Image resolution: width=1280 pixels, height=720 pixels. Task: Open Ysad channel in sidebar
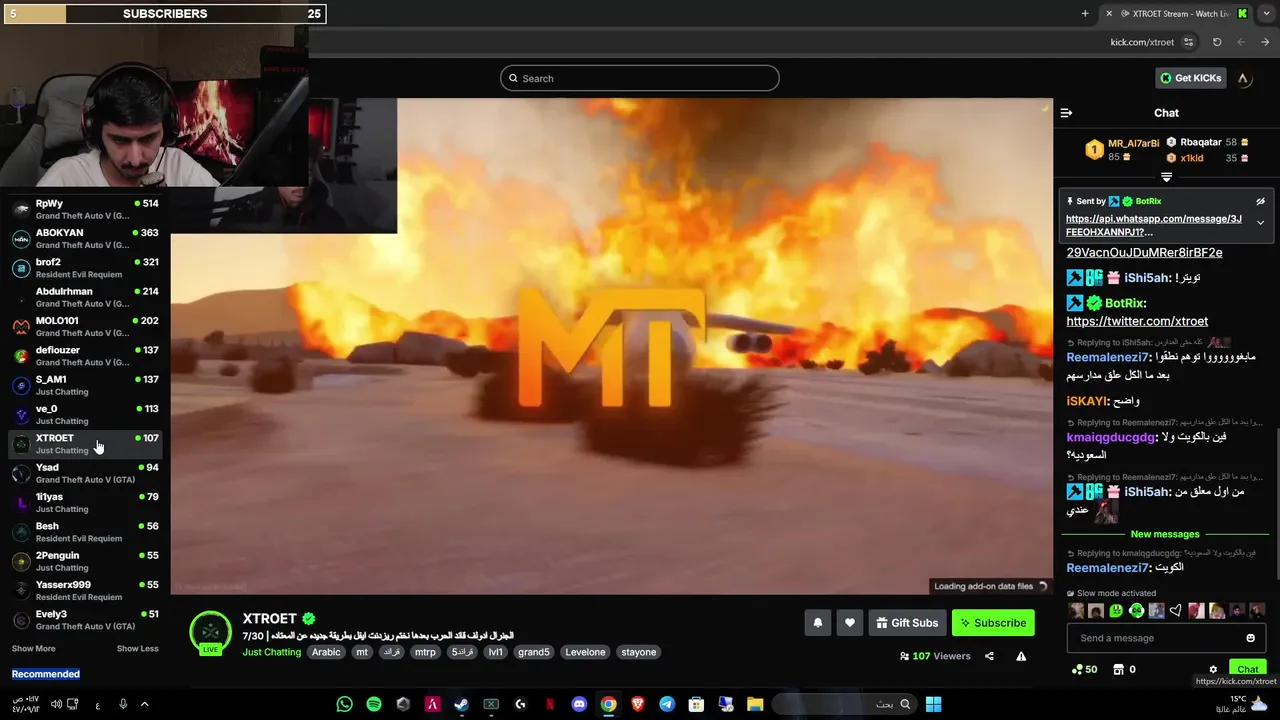click(85, 473)
